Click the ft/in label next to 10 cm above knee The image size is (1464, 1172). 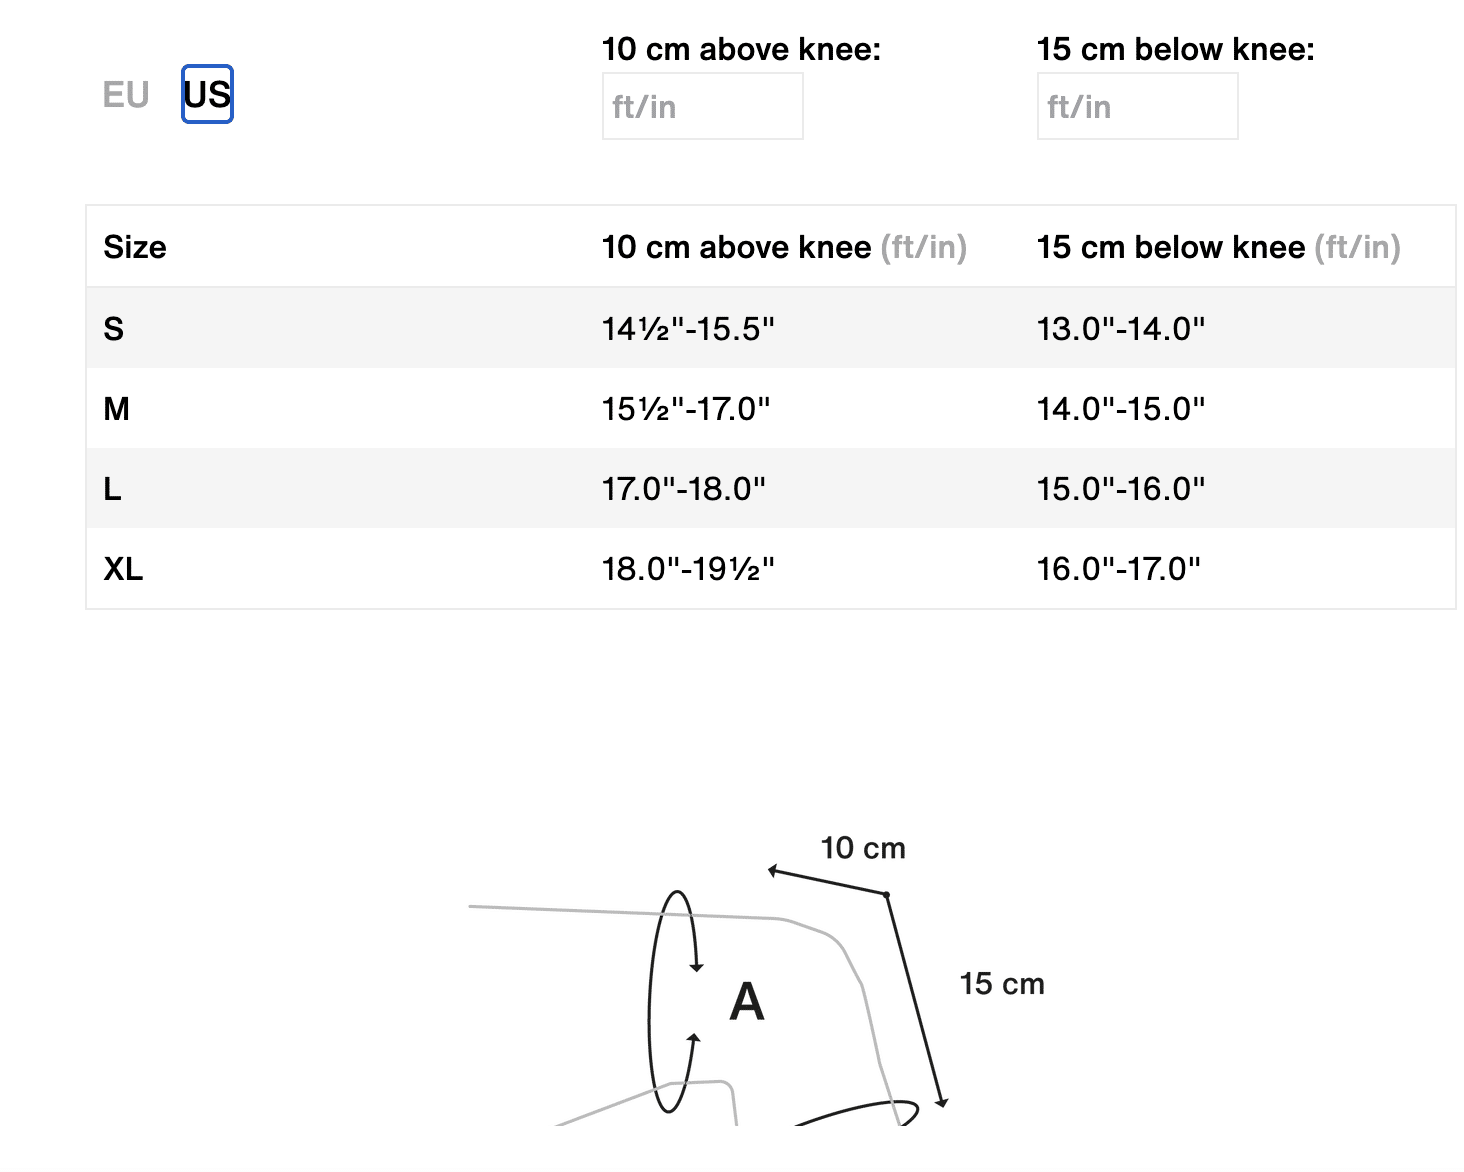923,248
